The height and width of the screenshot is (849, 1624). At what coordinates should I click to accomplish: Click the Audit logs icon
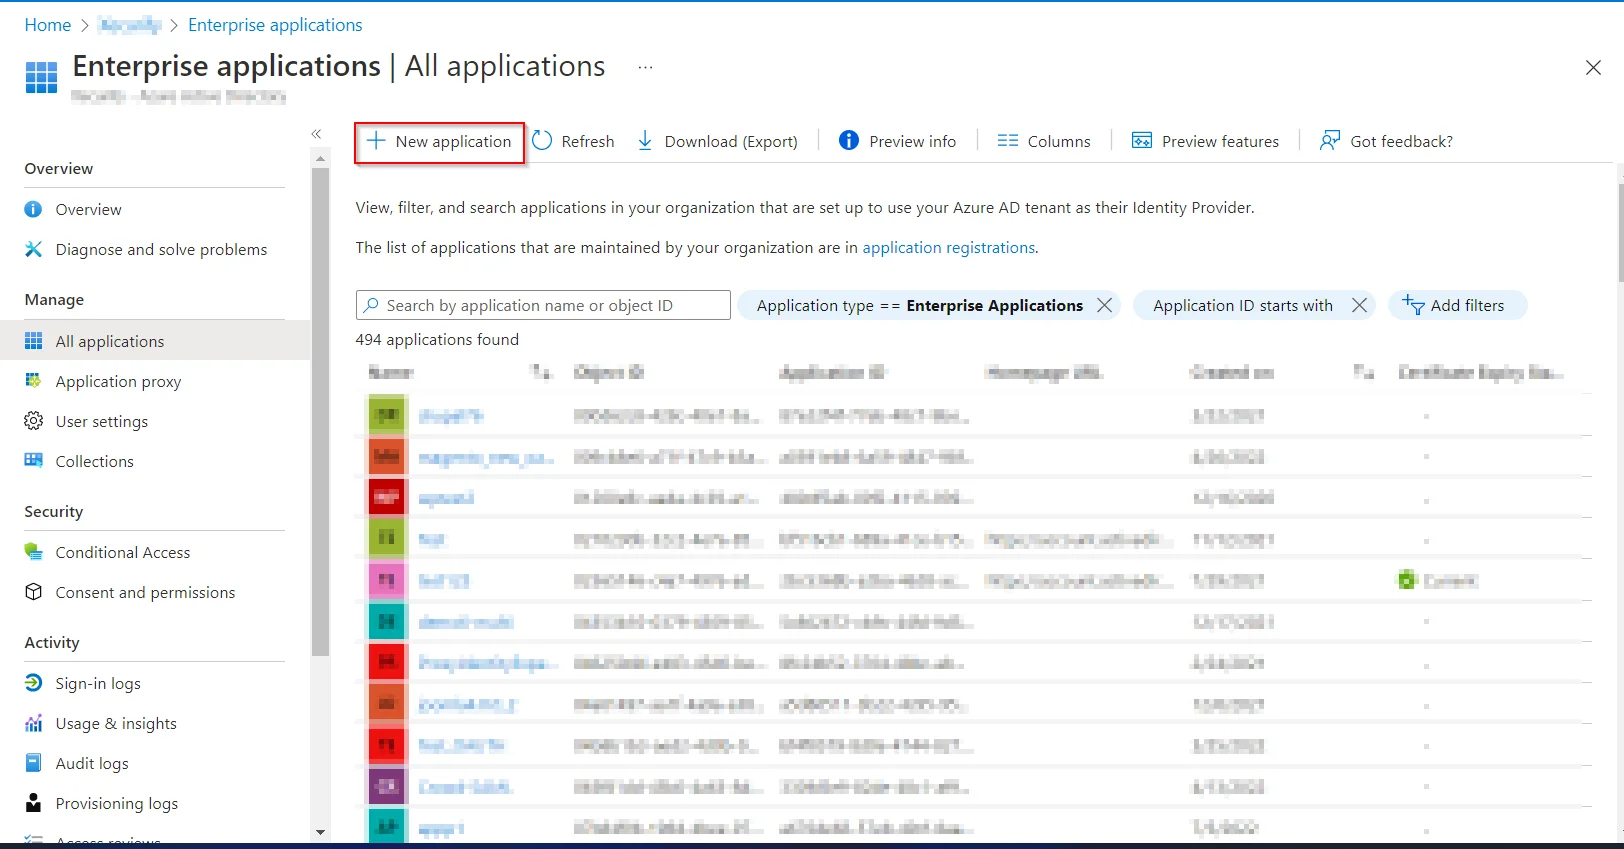pos(33,763)
